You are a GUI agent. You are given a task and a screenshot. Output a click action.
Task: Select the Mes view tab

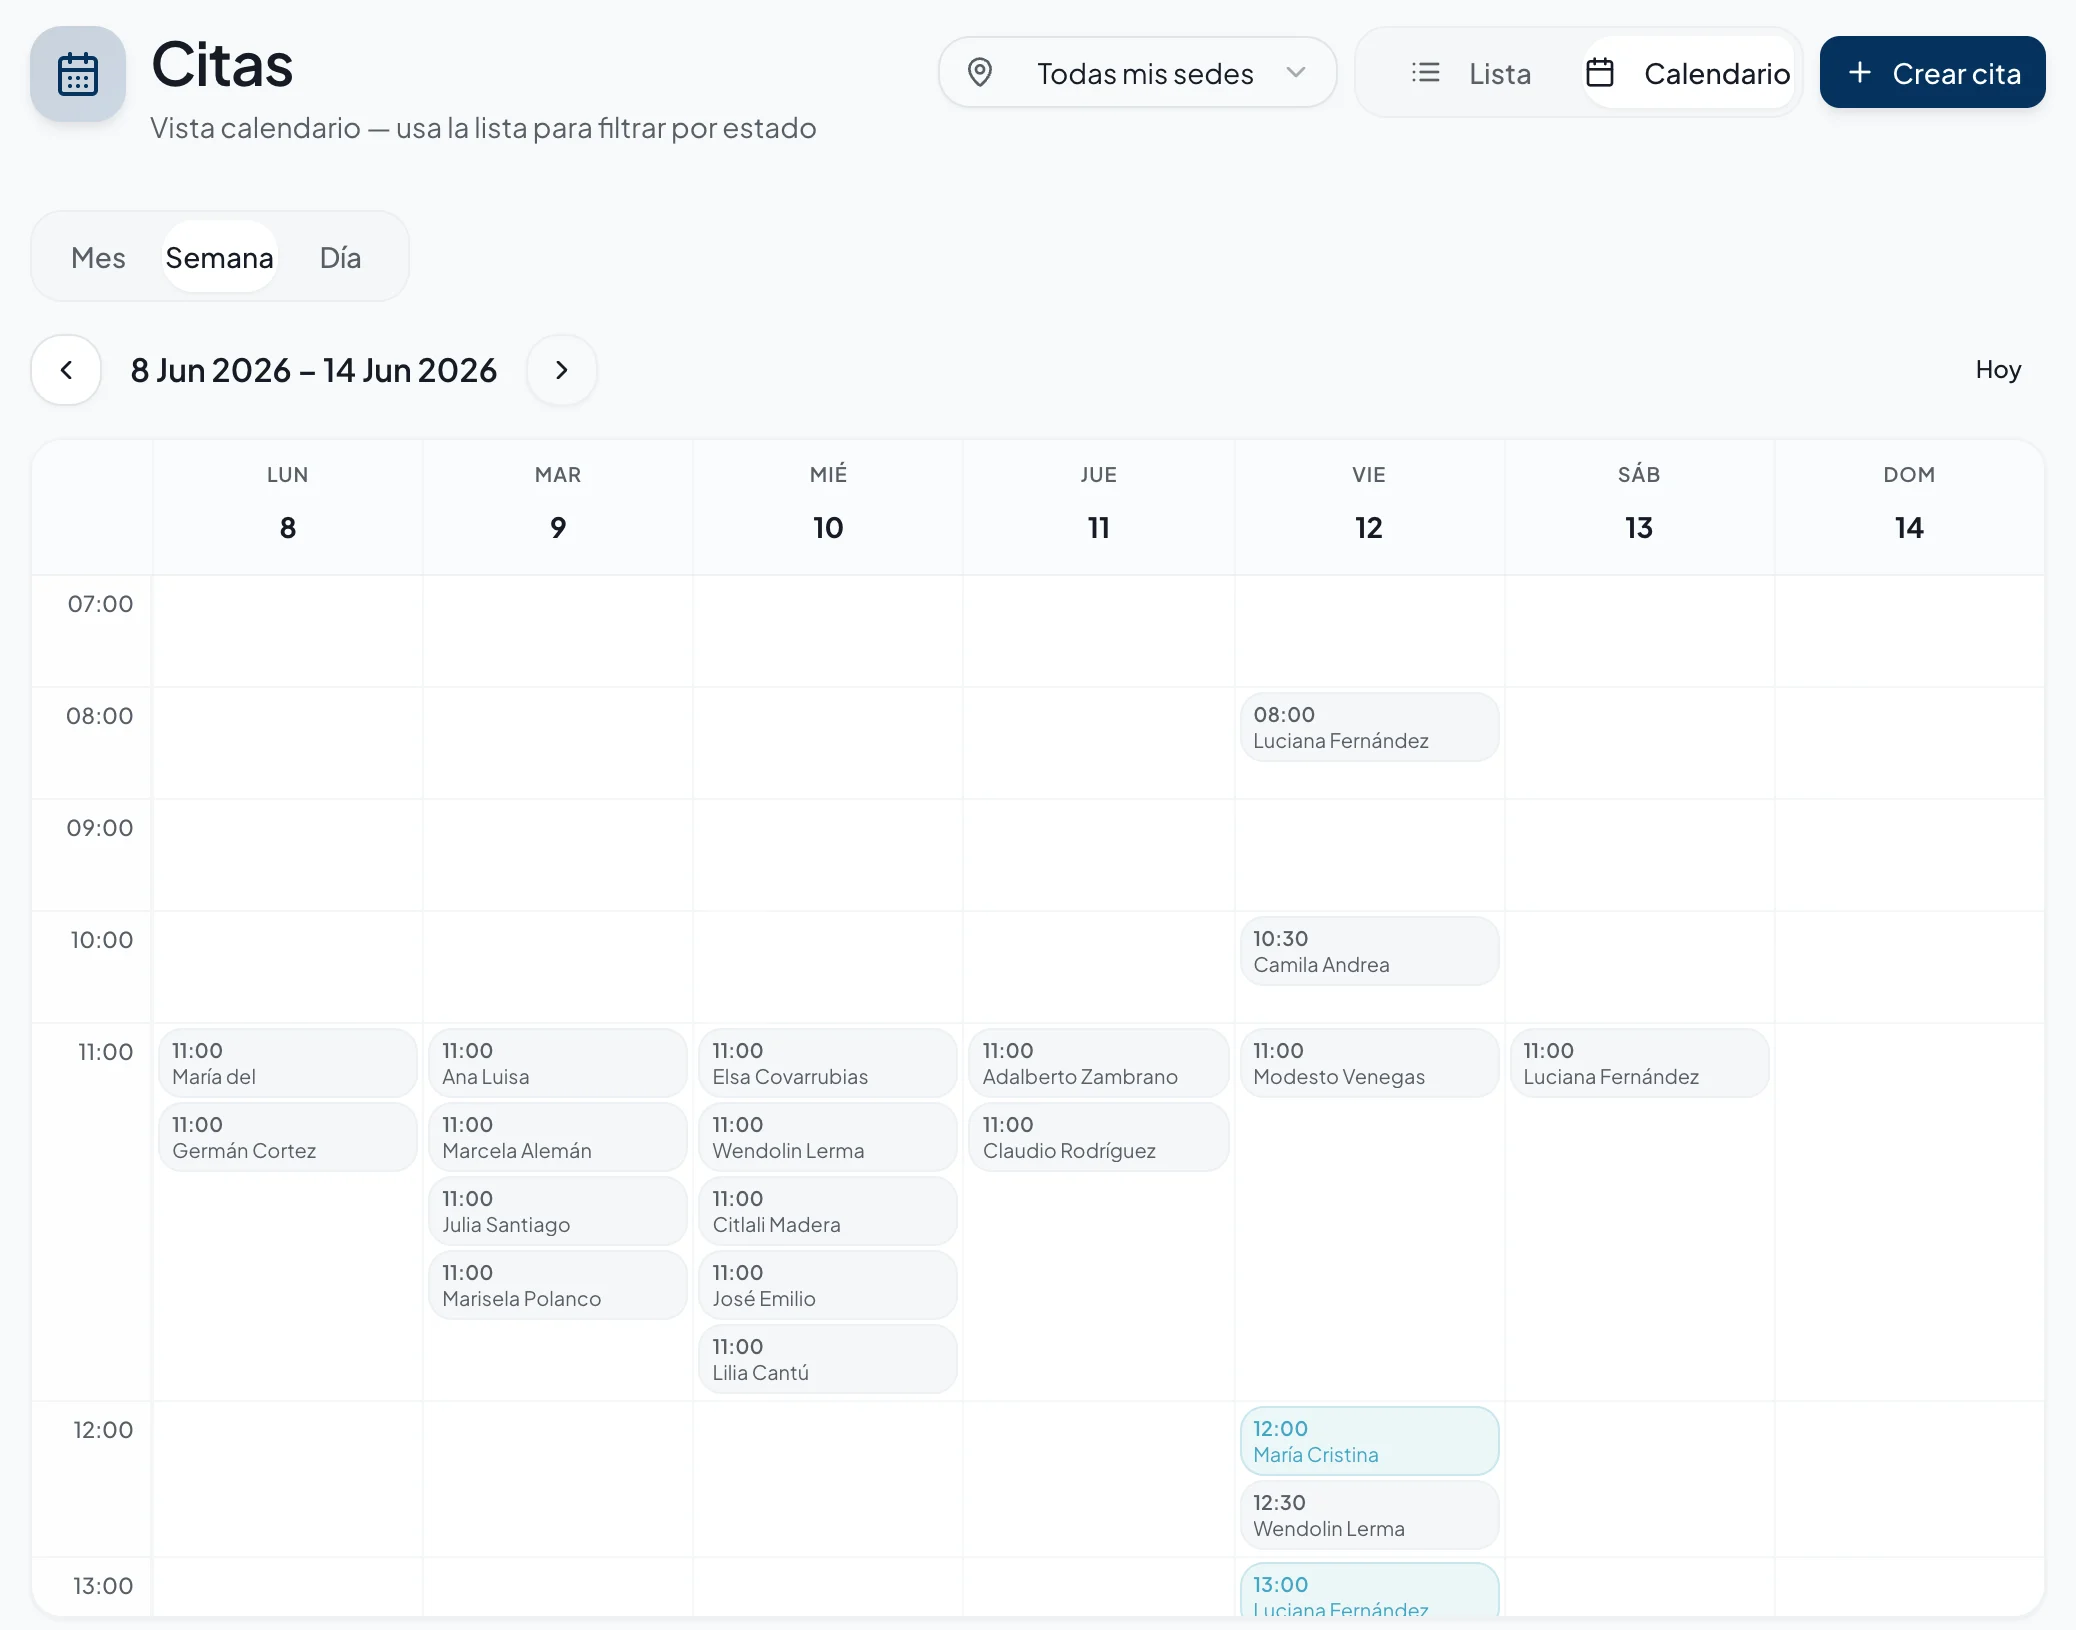click(98, 257)
